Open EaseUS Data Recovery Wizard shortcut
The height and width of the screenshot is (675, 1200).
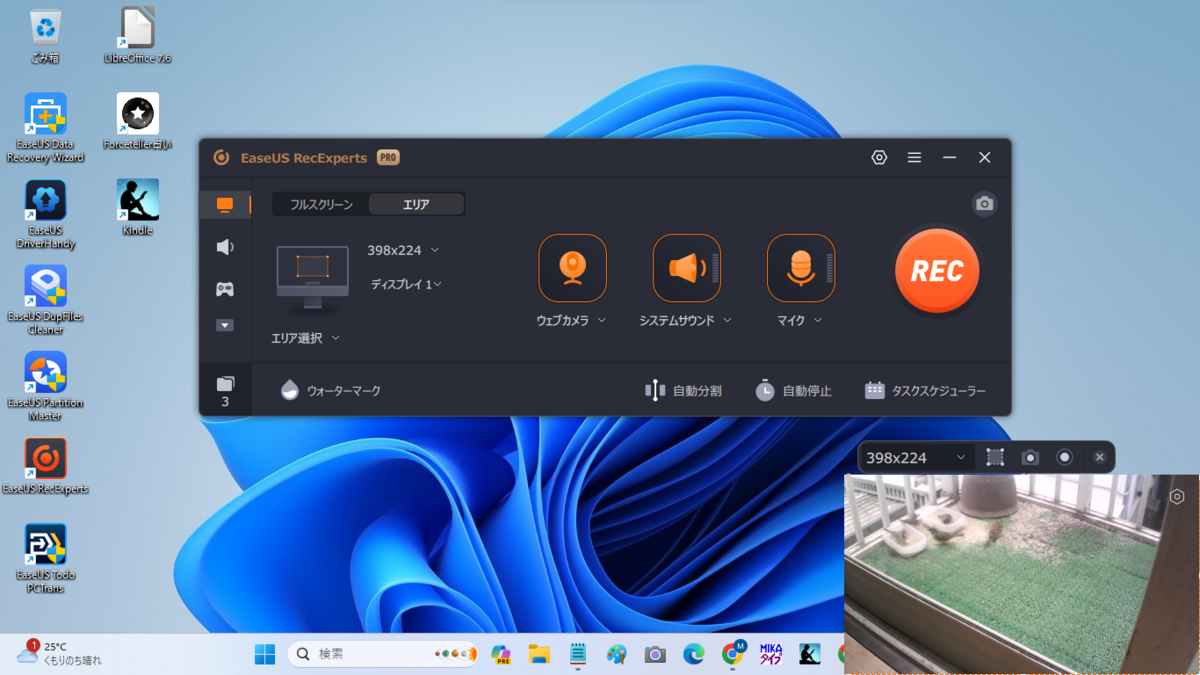pos(45,128)
